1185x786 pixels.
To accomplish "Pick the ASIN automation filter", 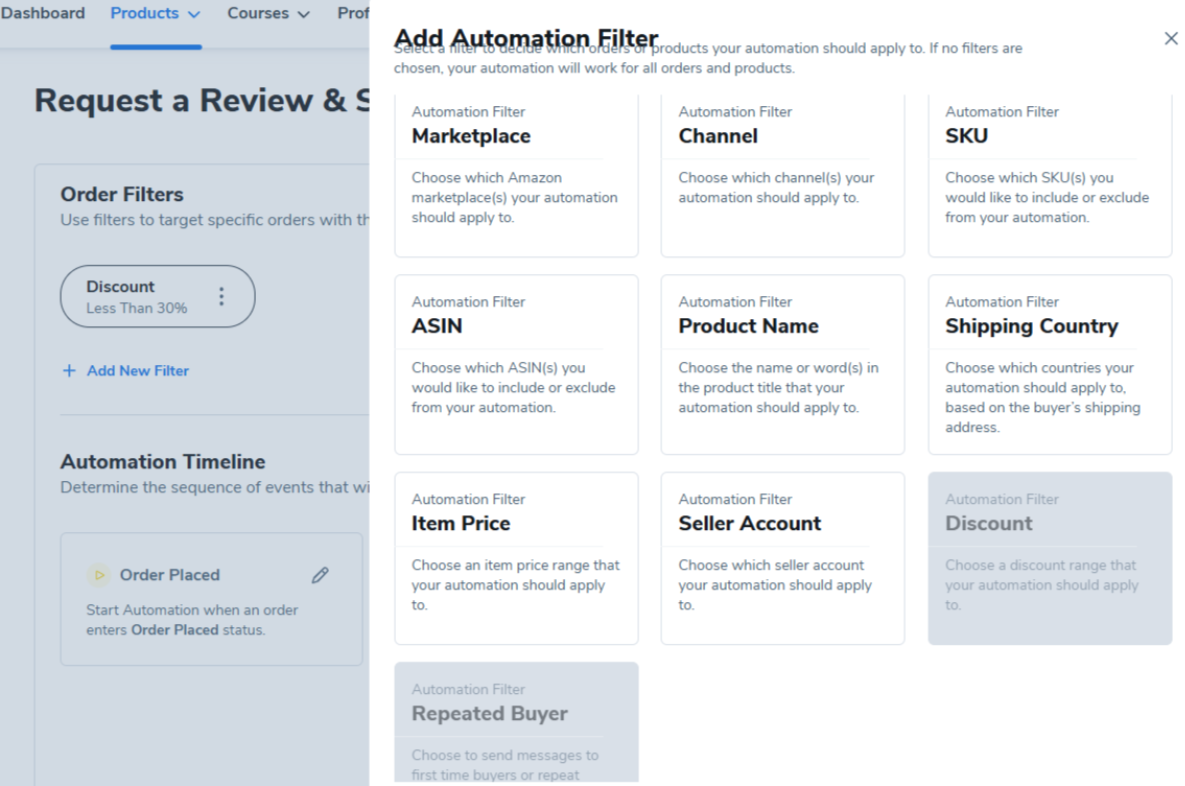I will click(516, 365).
